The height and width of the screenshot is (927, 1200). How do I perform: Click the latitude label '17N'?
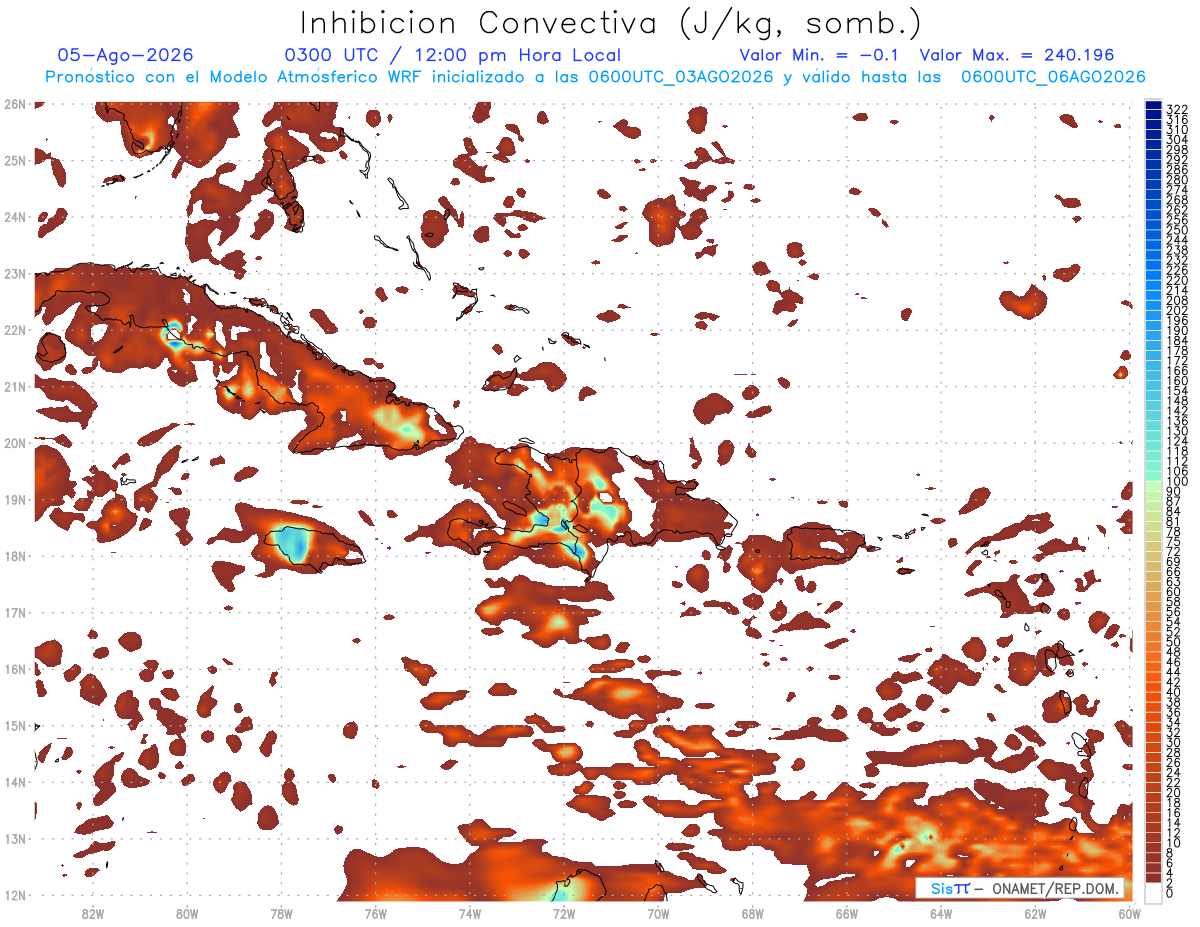14,612
